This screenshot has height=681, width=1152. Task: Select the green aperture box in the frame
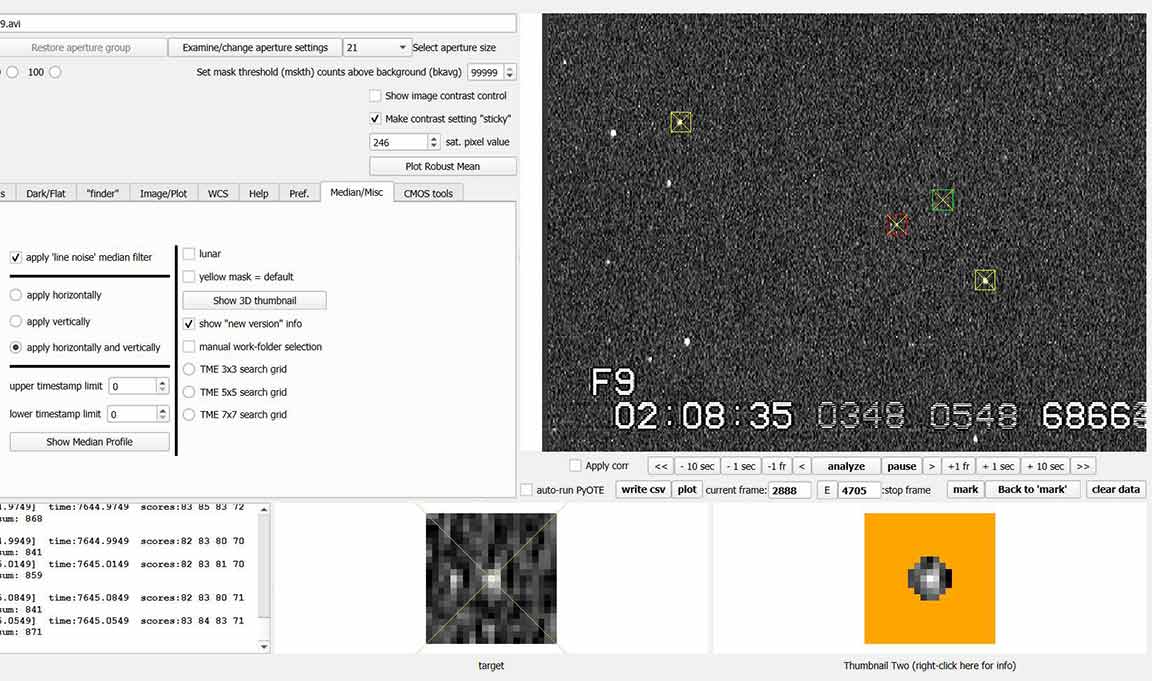click(942, 200)
